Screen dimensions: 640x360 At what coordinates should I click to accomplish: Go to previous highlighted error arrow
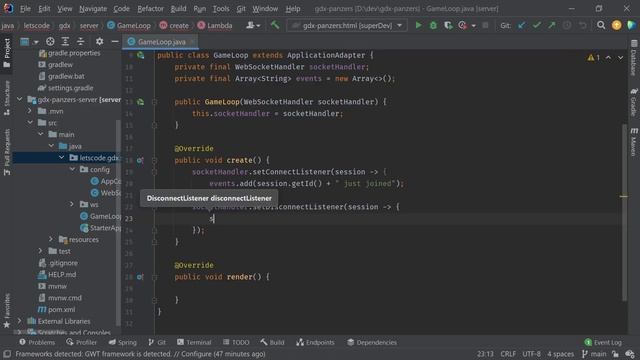coord(608,58)
